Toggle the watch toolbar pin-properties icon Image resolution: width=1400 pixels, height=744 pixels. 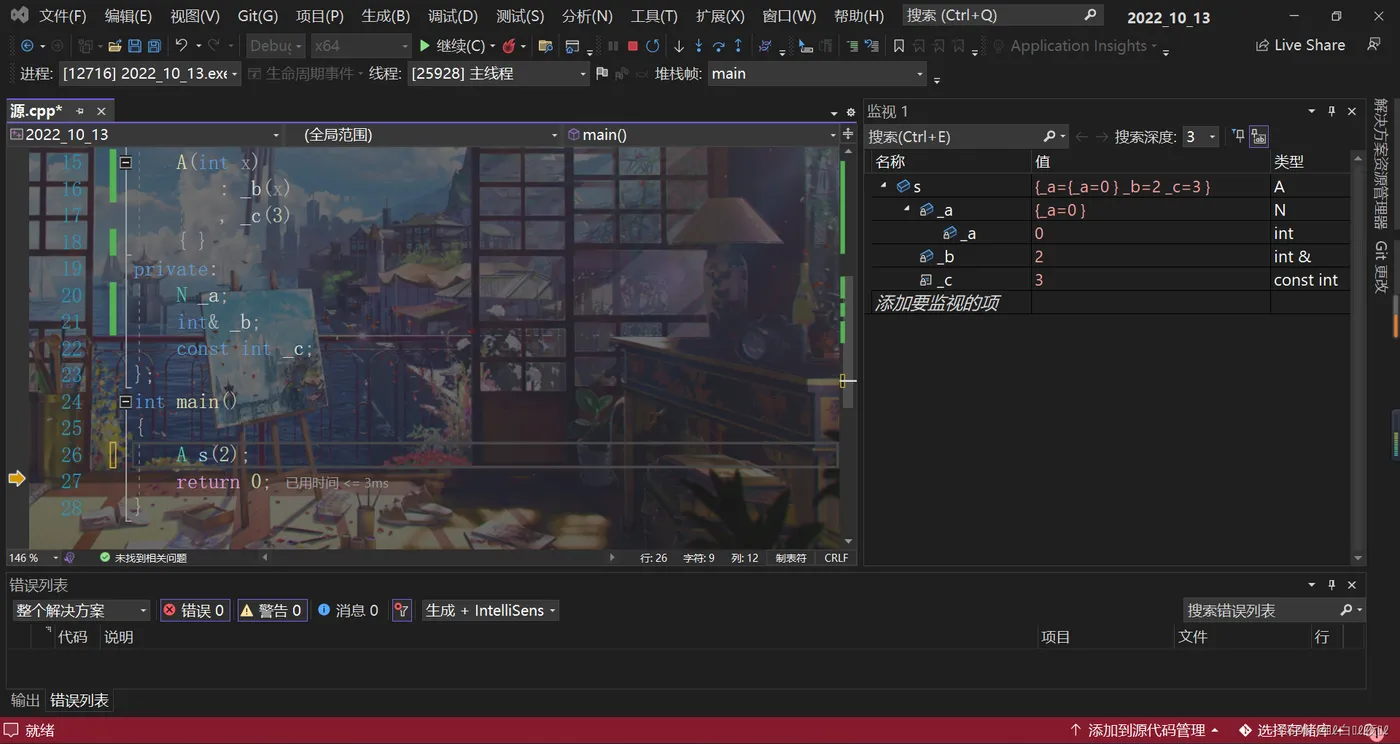point(1238,137)
